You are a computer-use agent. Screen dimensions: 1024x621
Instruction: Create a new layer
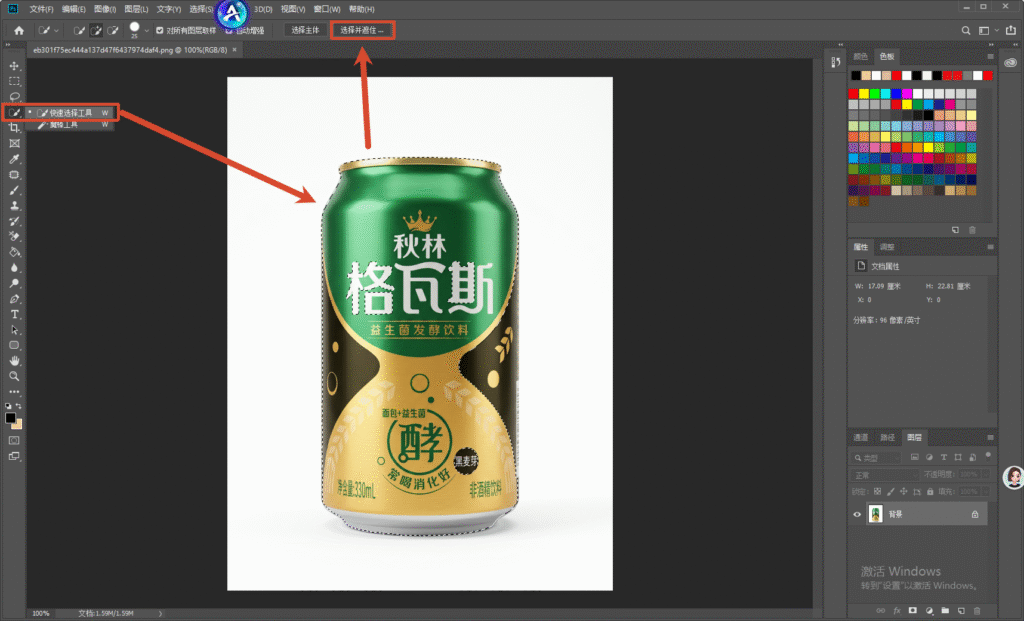point(961,611)
